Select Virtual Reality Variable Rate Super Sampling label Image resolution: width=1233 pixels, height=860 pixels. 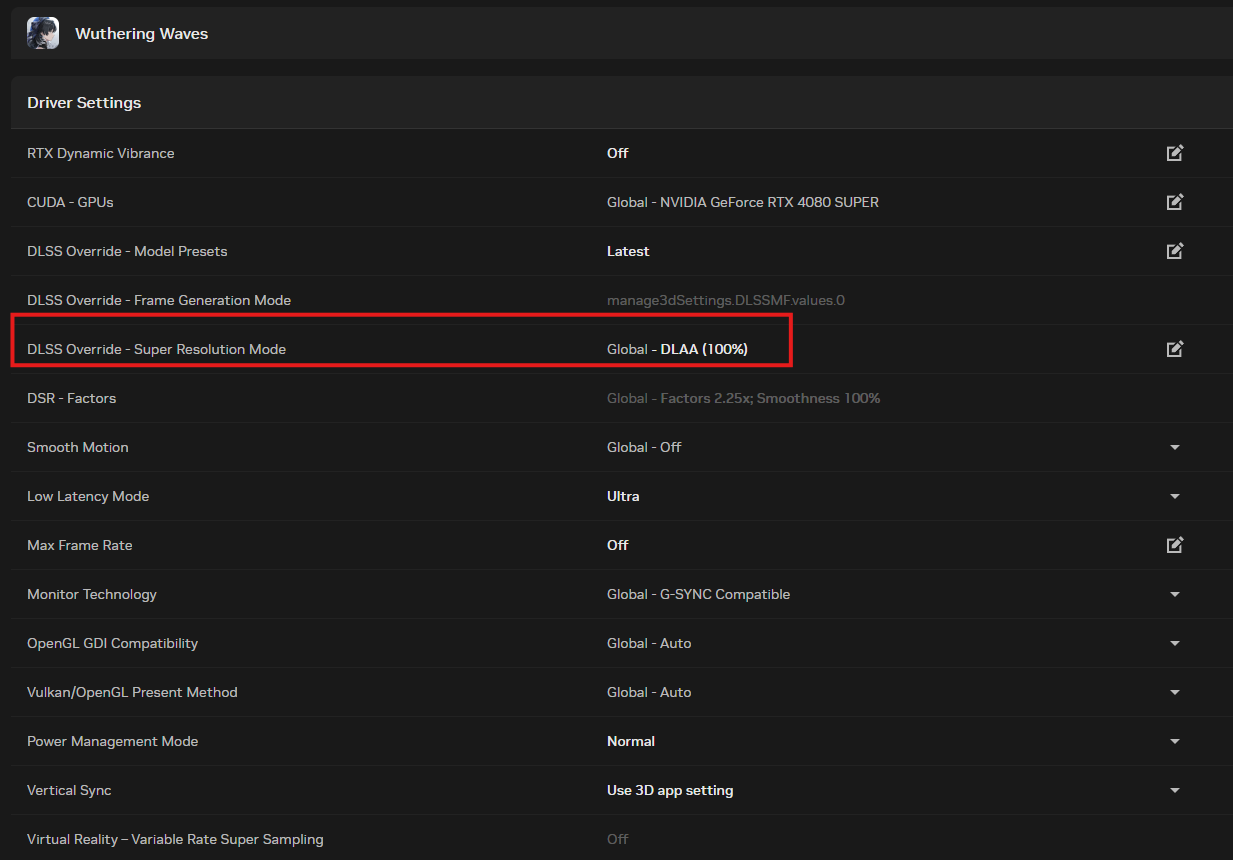[175, 839]
